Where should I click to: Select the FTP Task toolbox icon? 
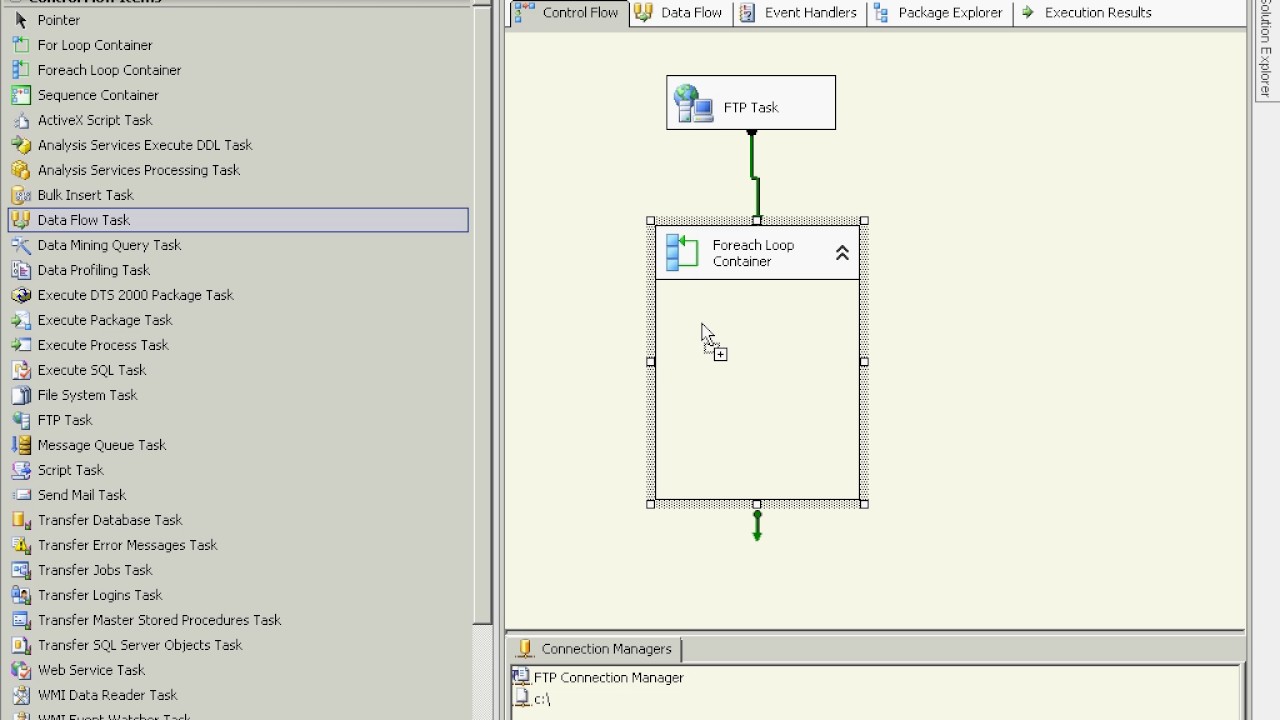coord(21,420)
